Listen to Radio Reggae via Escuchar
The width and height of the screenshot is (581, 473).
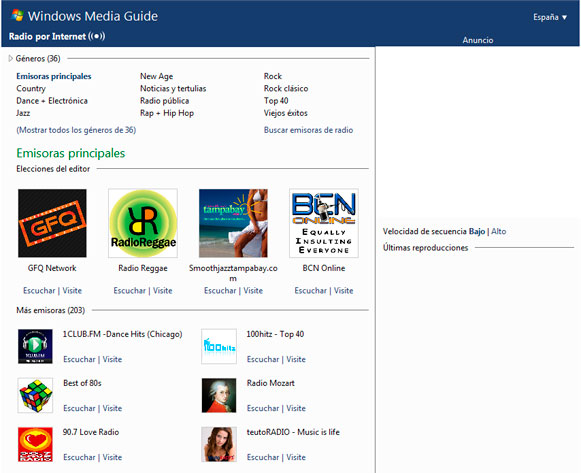coord(129,291)
